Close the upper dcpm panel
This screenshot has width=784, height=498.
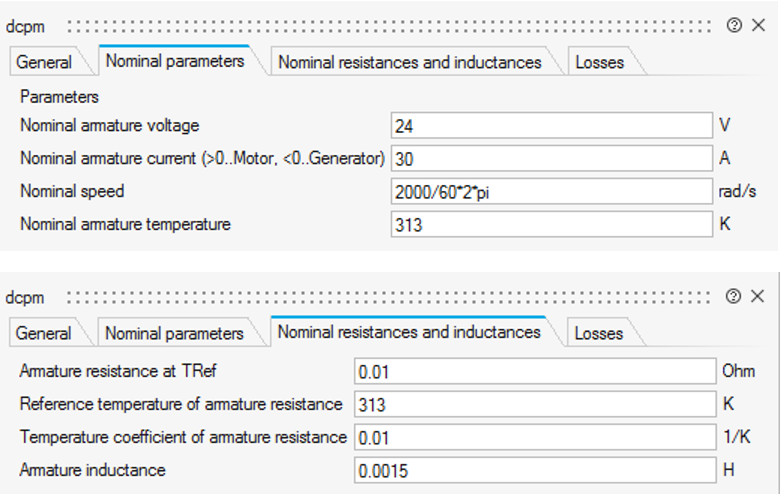click(x=758, y=25)
